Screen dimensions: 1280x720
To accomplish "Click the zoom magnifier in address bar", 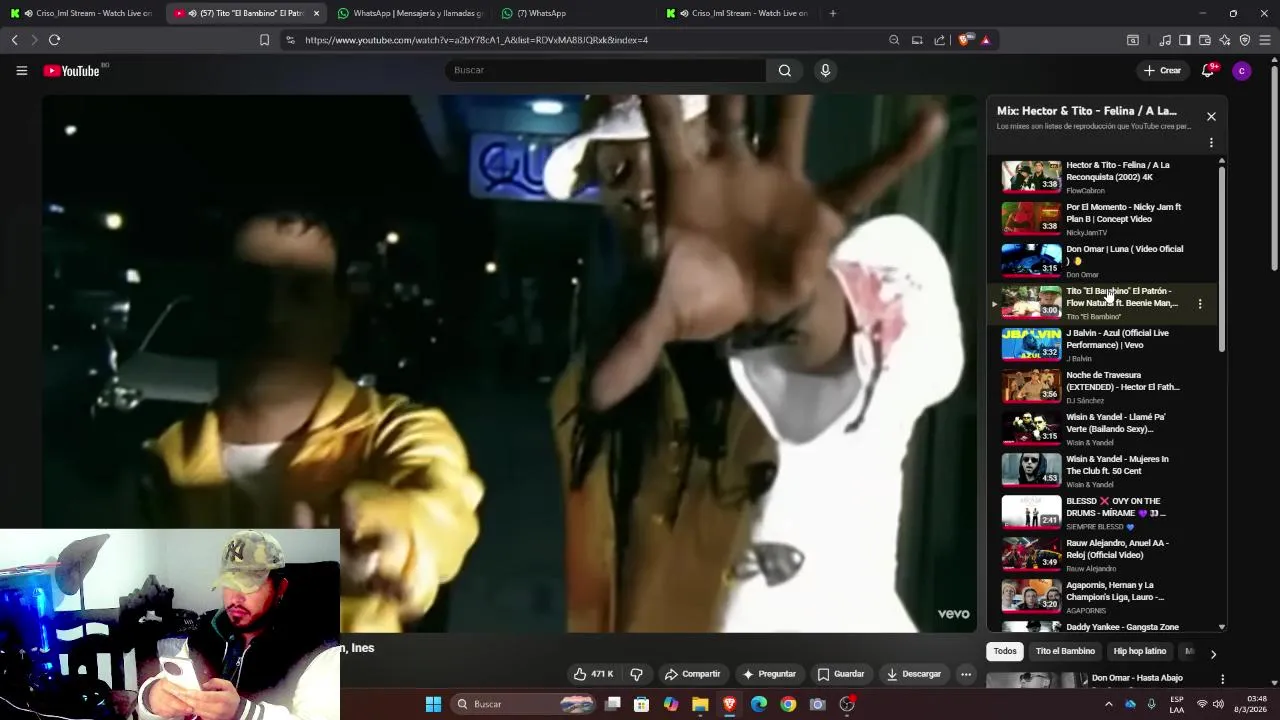I will tap(894, 40).
